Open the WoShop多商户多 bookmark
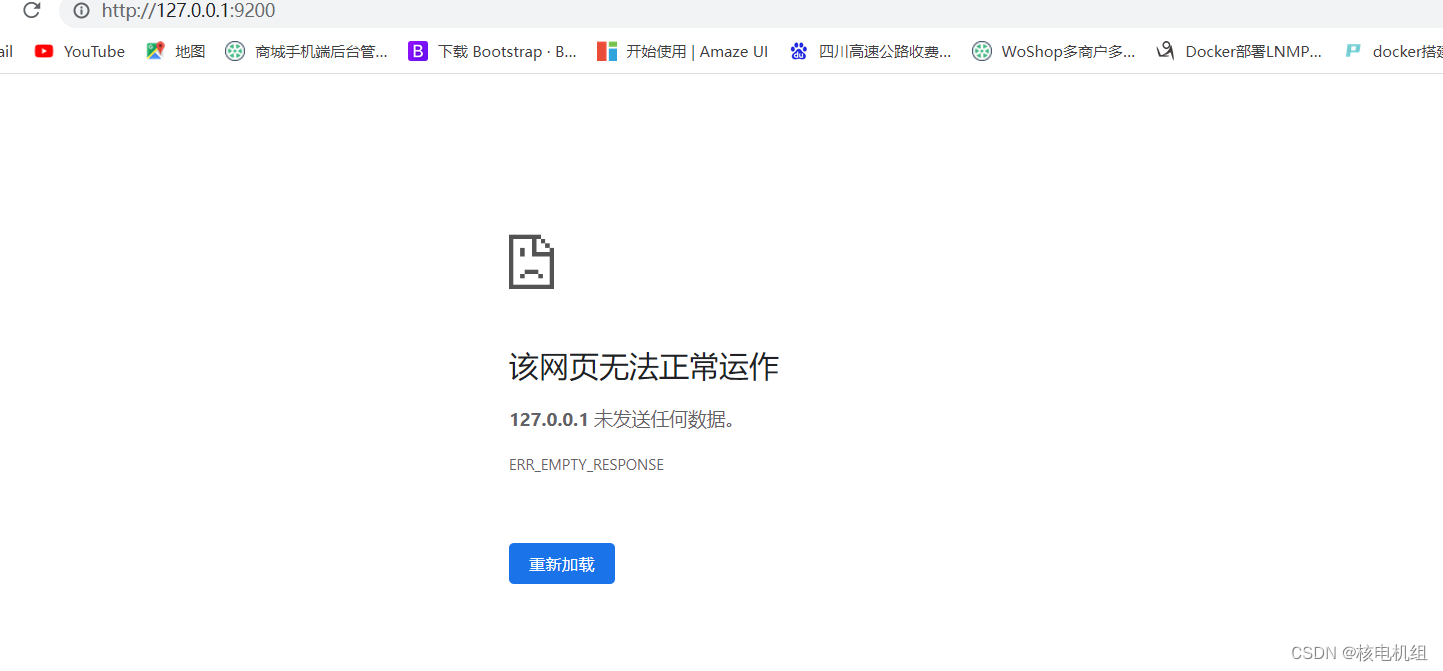Viewport: 1443px width, 671px height. [1067, 51]
